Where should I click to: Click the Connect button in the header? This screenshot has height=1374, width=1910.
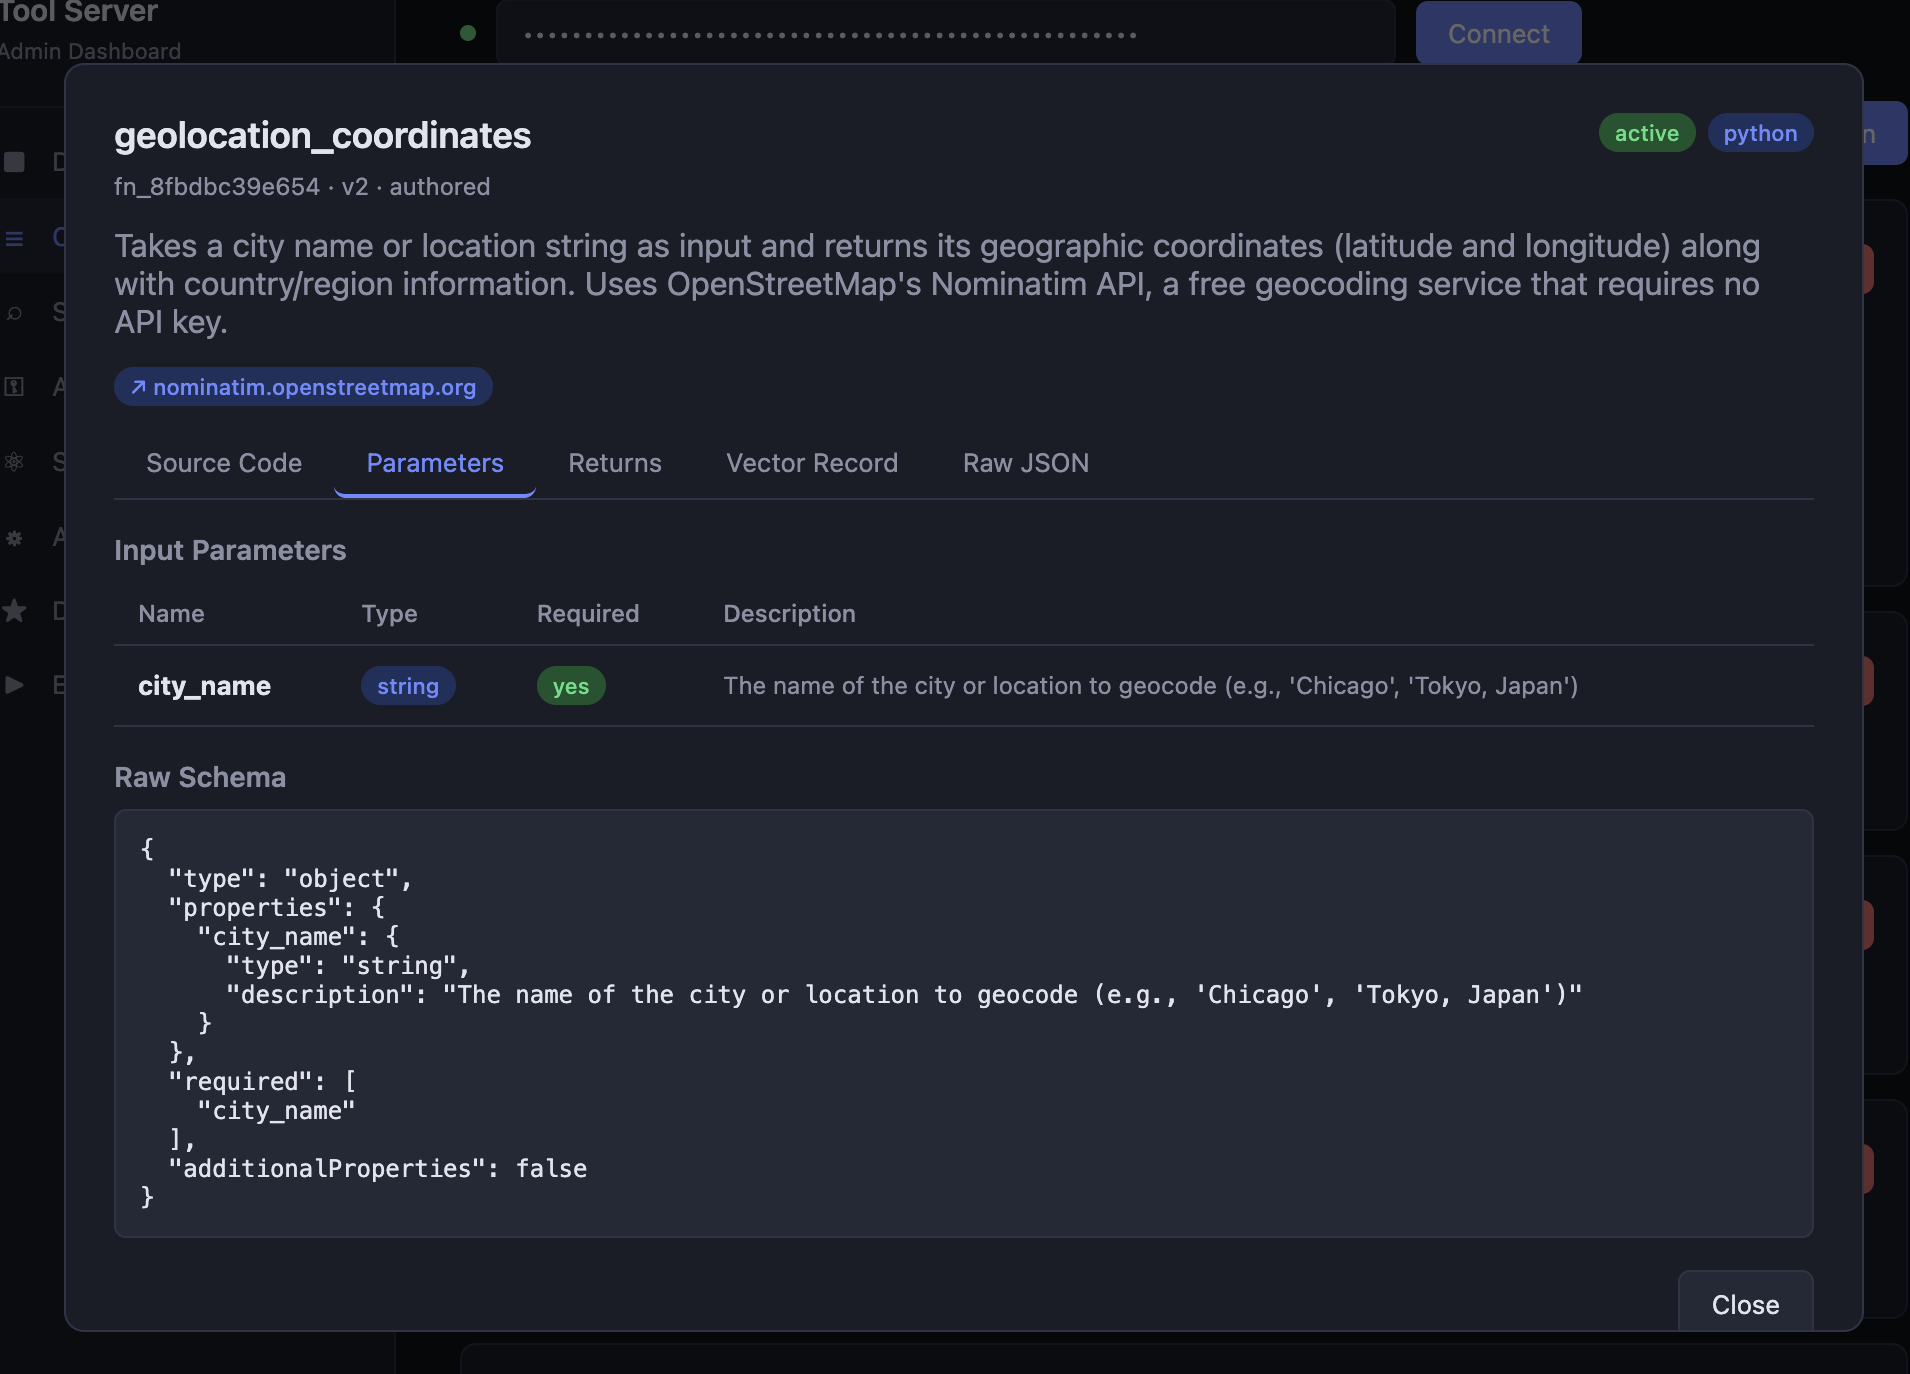[x=1498, y=33]
